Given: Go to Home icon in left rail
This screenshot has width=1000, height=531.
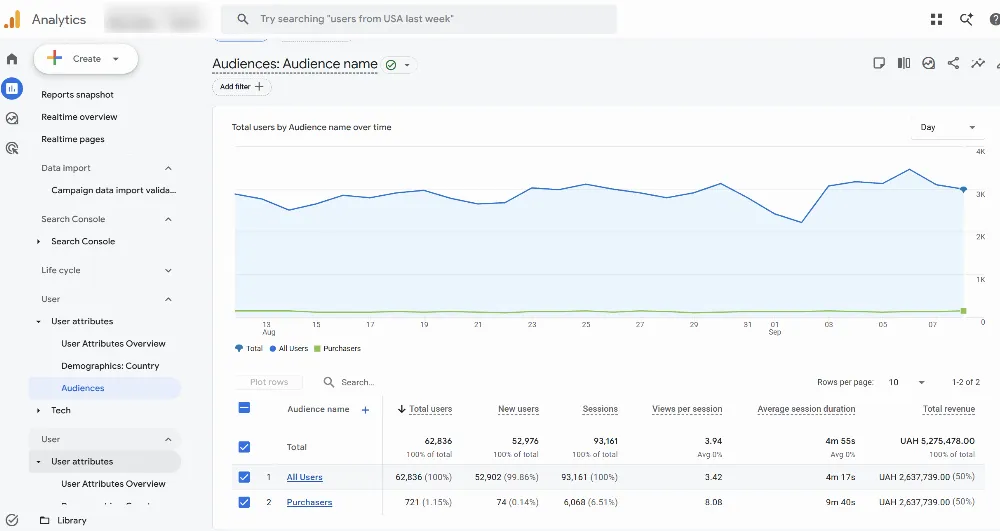Looking at the screenshot, I should 11,59.
